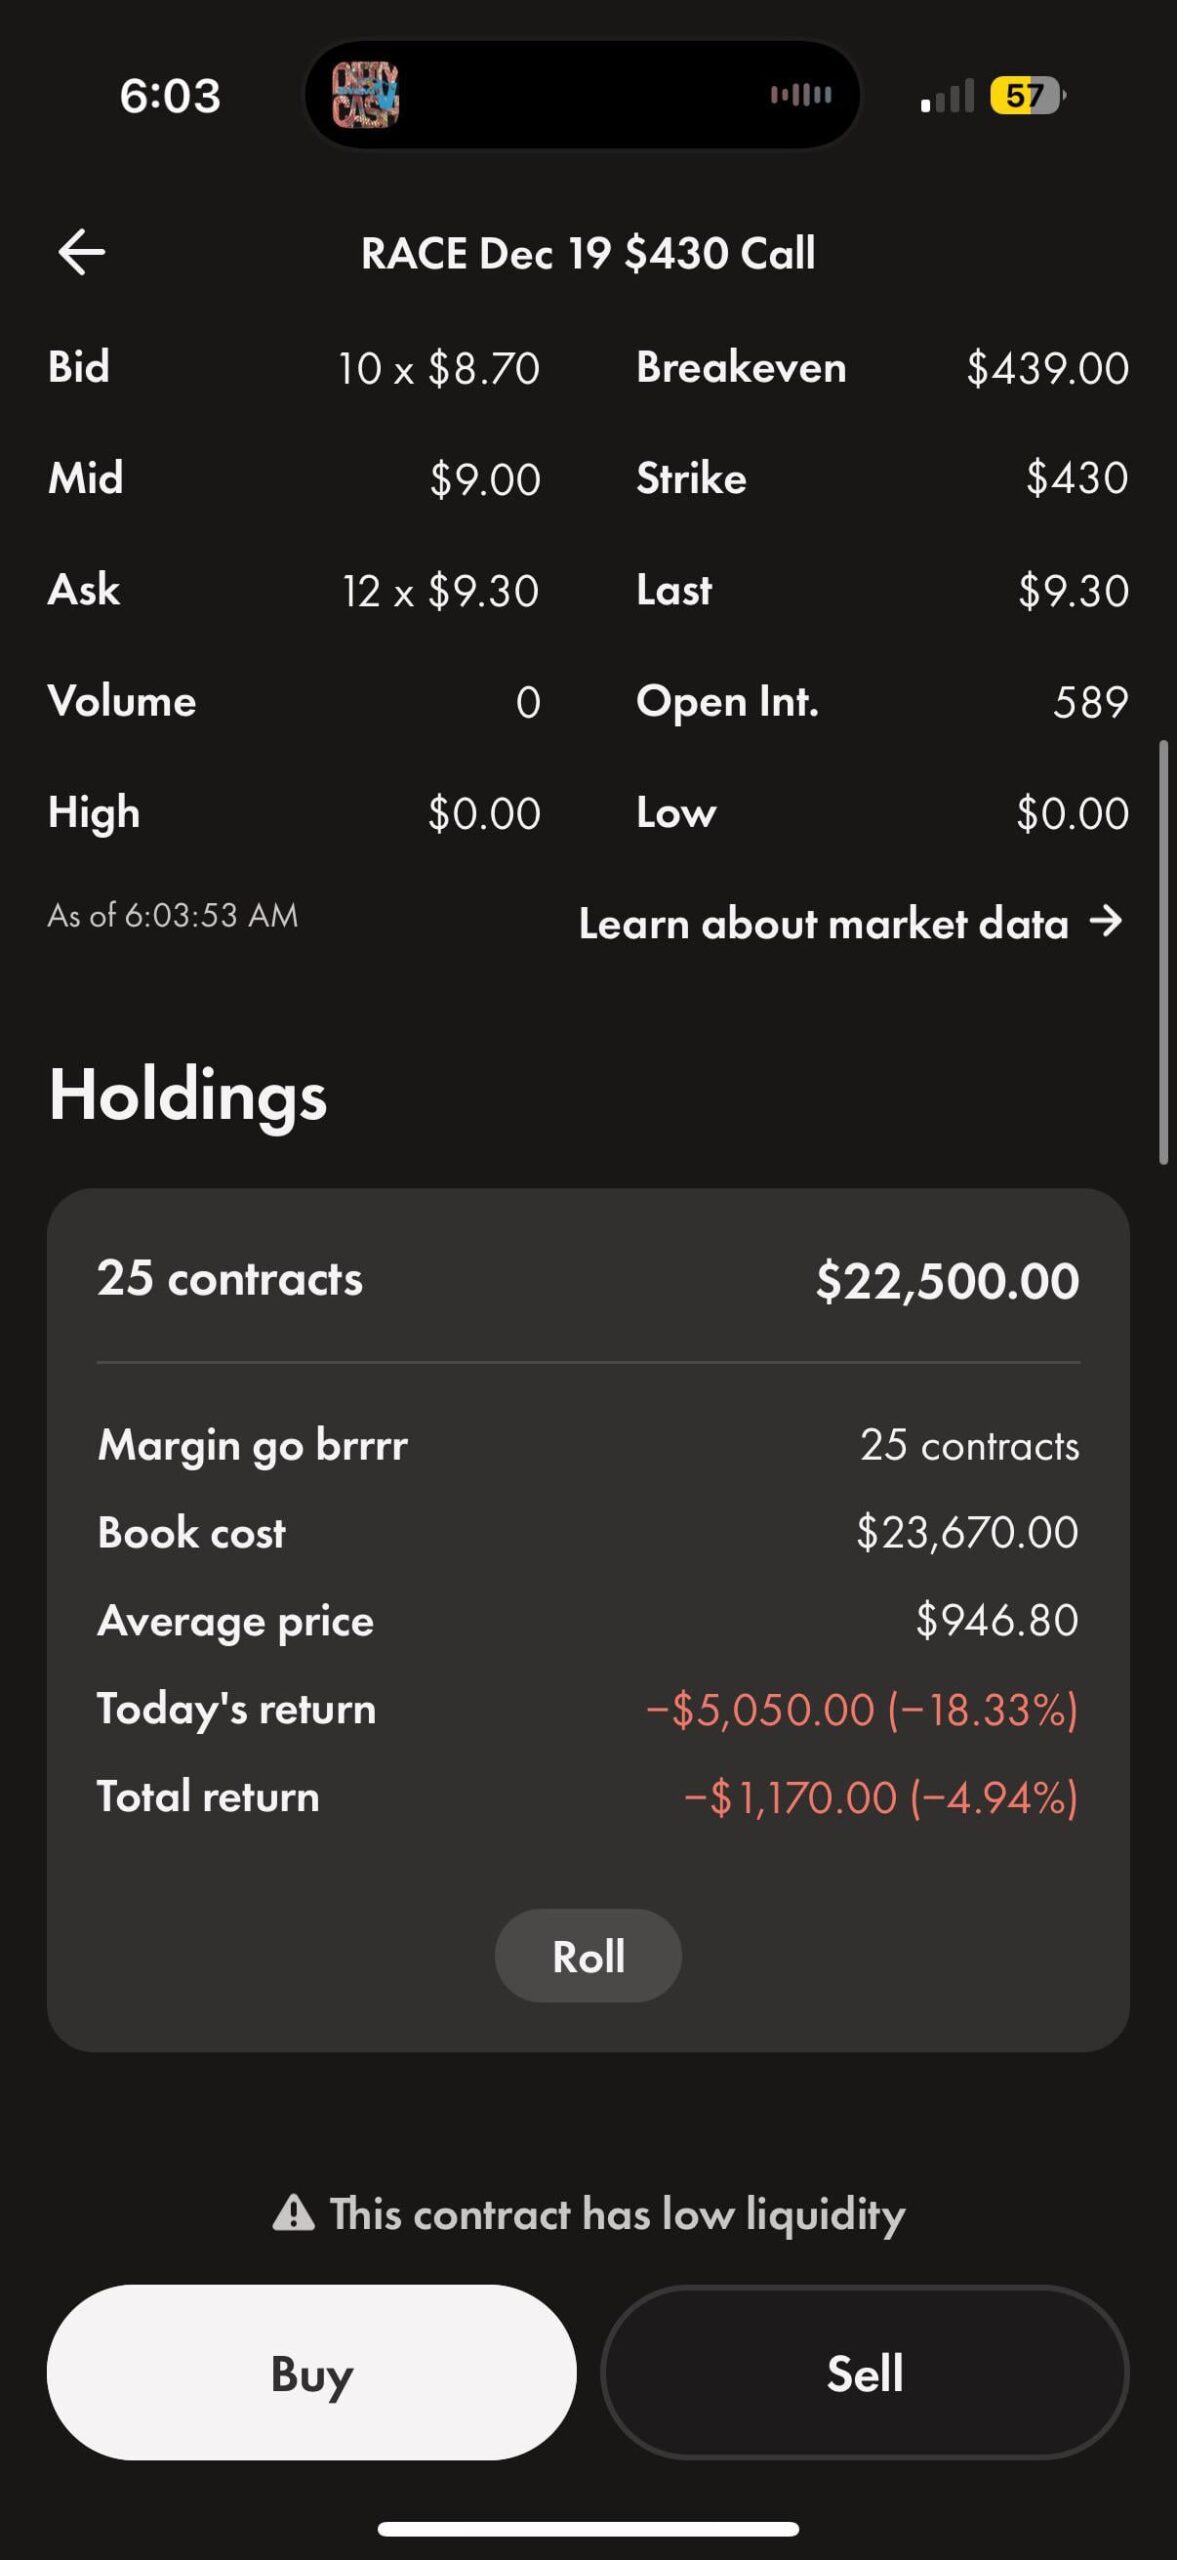1177x2560 pixels.
Task: Open Learn about market data link
Action: (823, 923)
